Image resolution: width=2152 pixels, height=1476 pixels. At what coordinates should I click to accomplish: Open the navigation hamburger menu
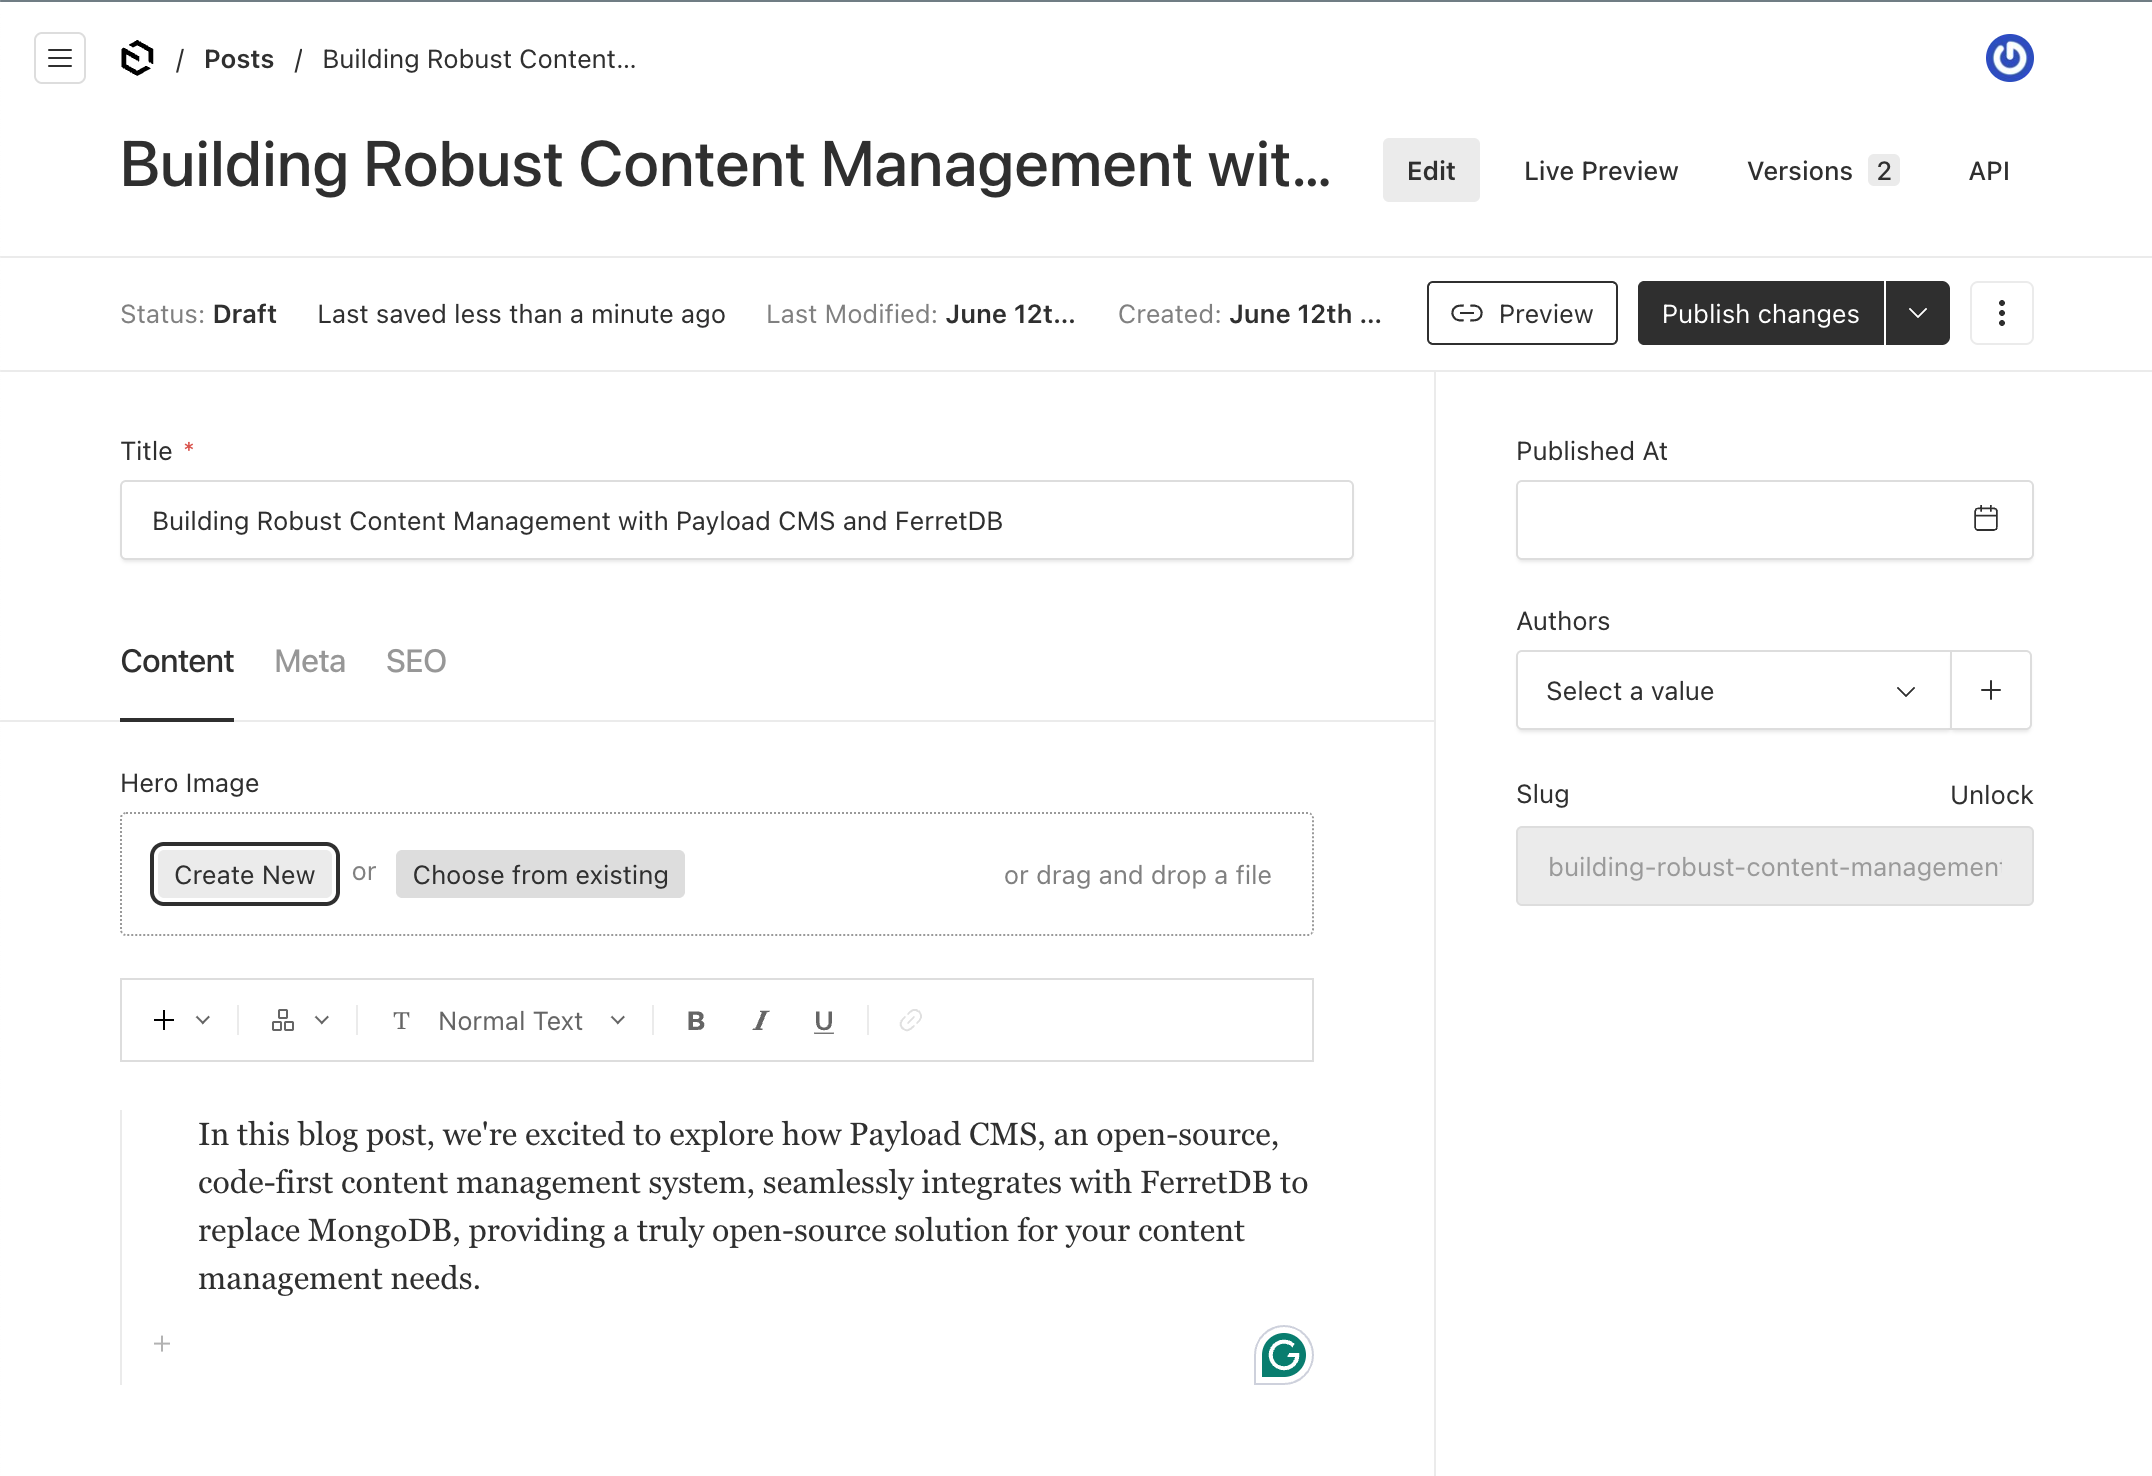click(x=59, y=58)
